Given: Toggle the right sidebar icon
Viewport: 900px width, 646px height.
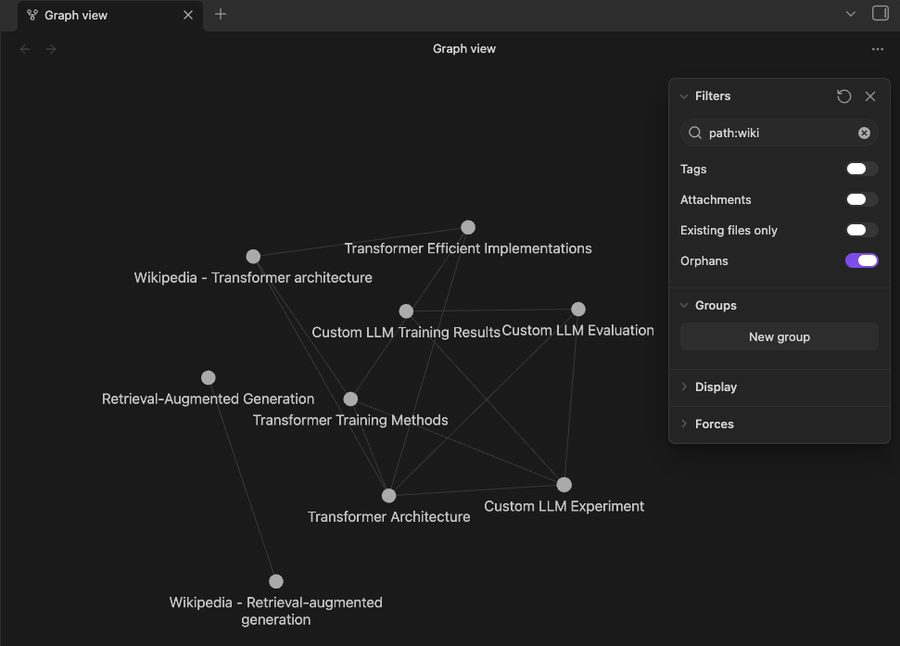Looking at the screenshot, I should (880, 13).
